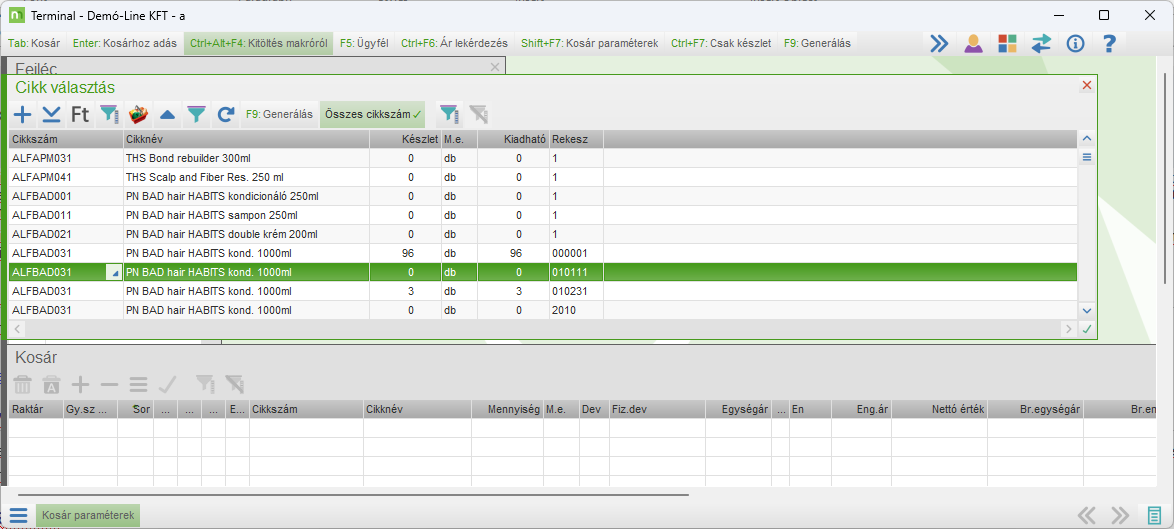Click the grid's scroll-up chevron
Viewport: 1174px width, 529px height.
coord(1087,138)
